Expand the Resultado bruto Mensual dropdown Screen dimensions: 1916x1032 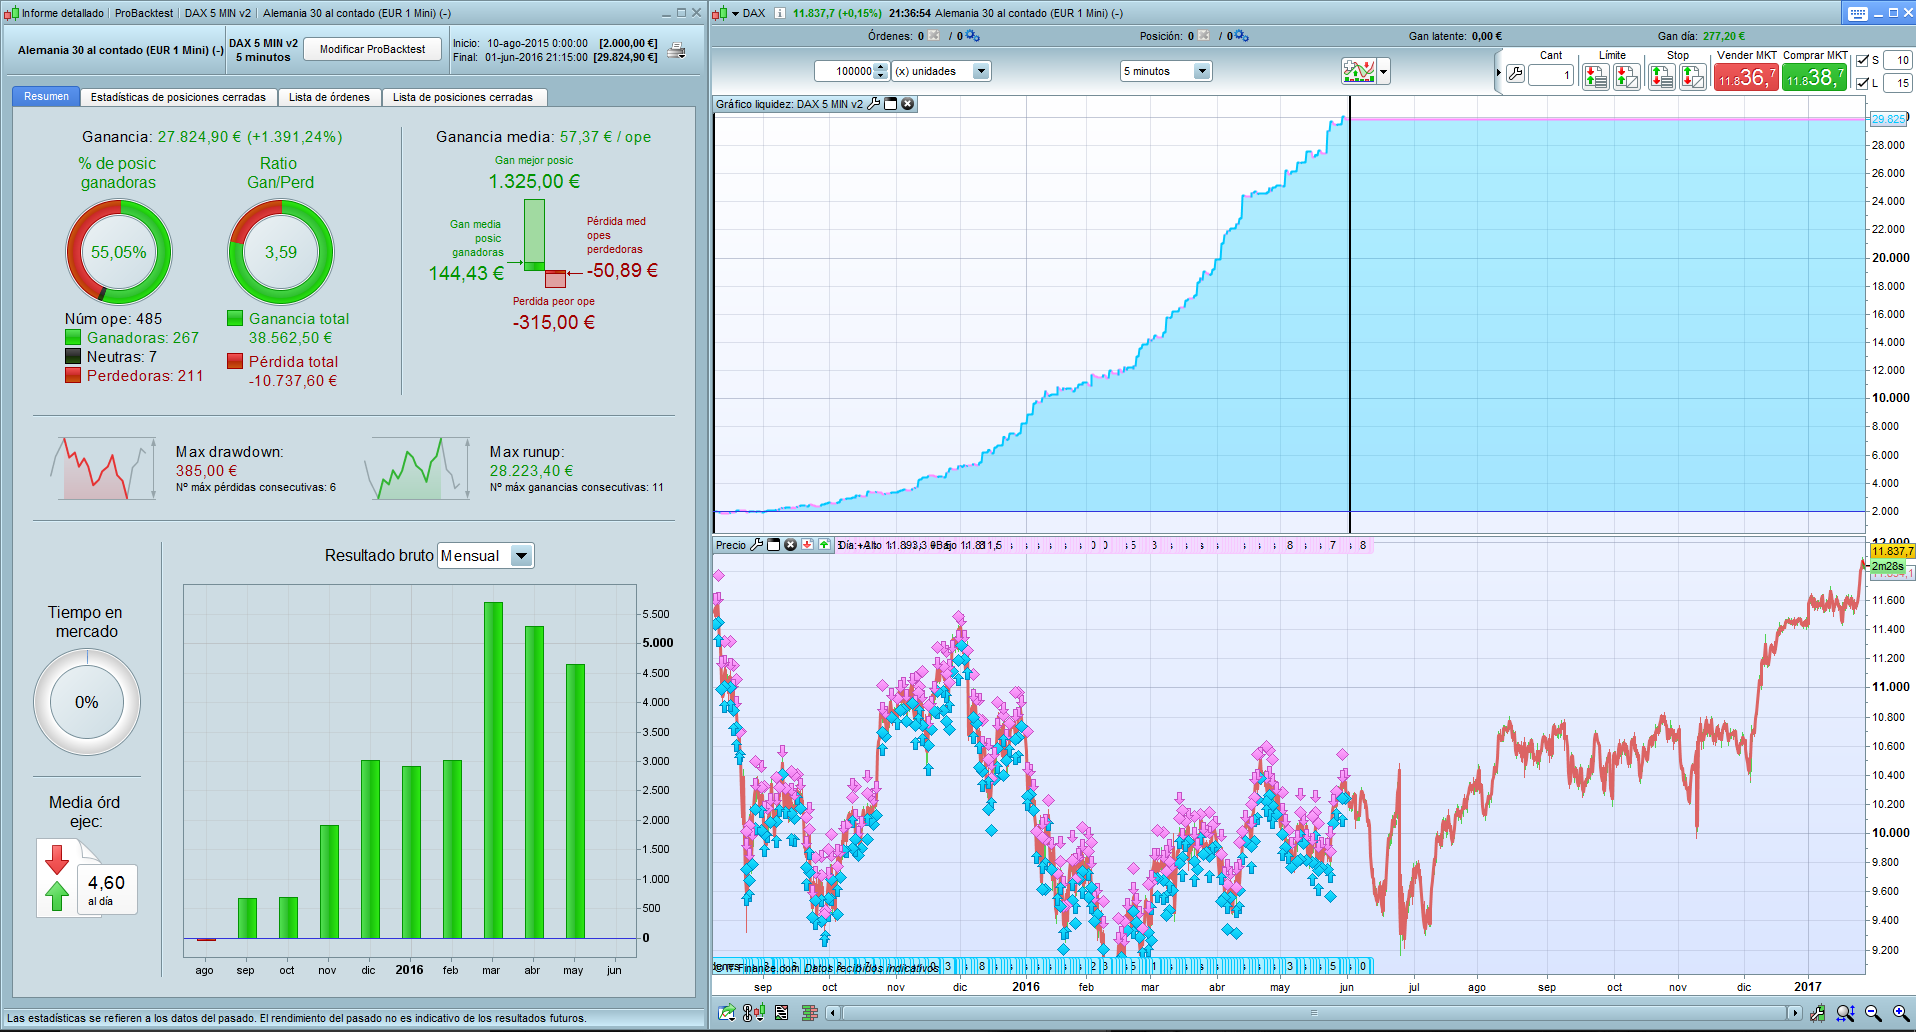(521, 556)
